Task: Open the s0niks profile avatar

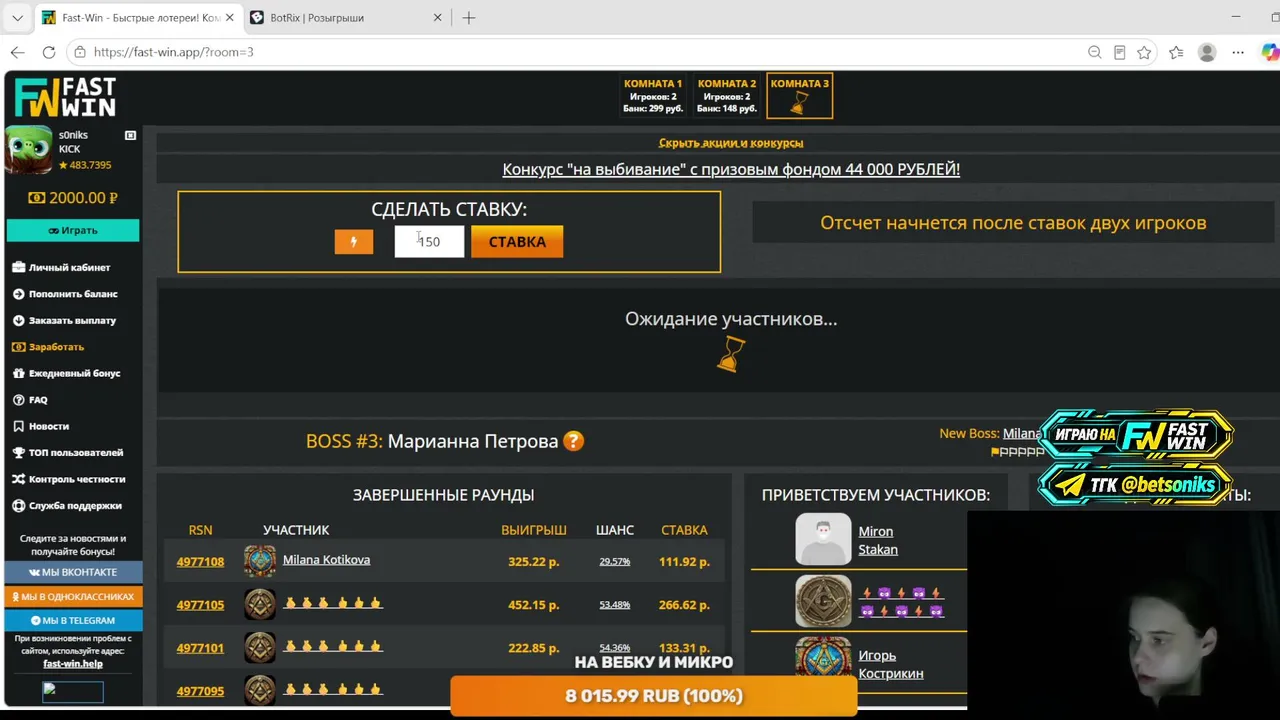Action: [29, 150]
